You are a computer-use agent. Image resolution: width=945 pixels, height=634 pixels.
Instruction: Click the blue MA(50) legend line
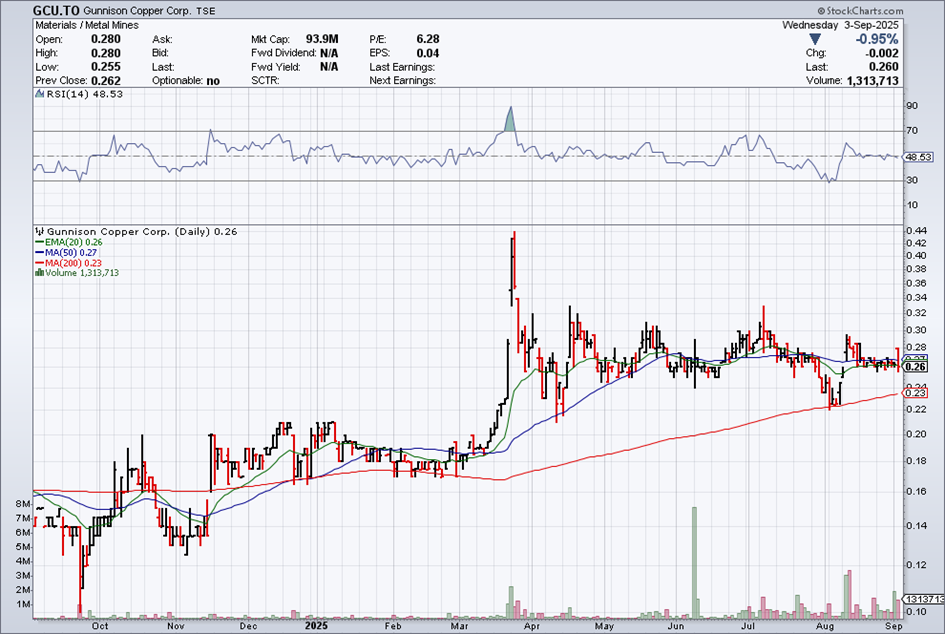(40, 253)
